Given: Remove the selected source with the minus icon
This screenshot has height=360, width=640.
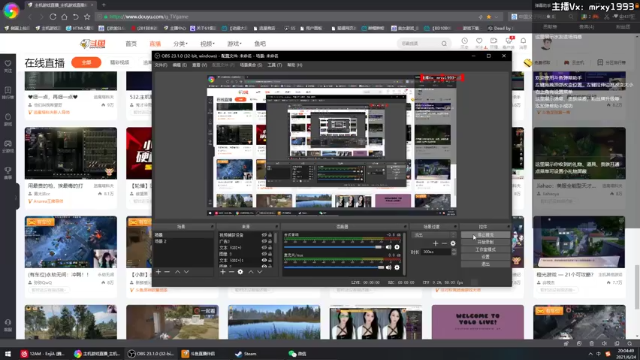Looking at the screenshot, I should (231, 272).
